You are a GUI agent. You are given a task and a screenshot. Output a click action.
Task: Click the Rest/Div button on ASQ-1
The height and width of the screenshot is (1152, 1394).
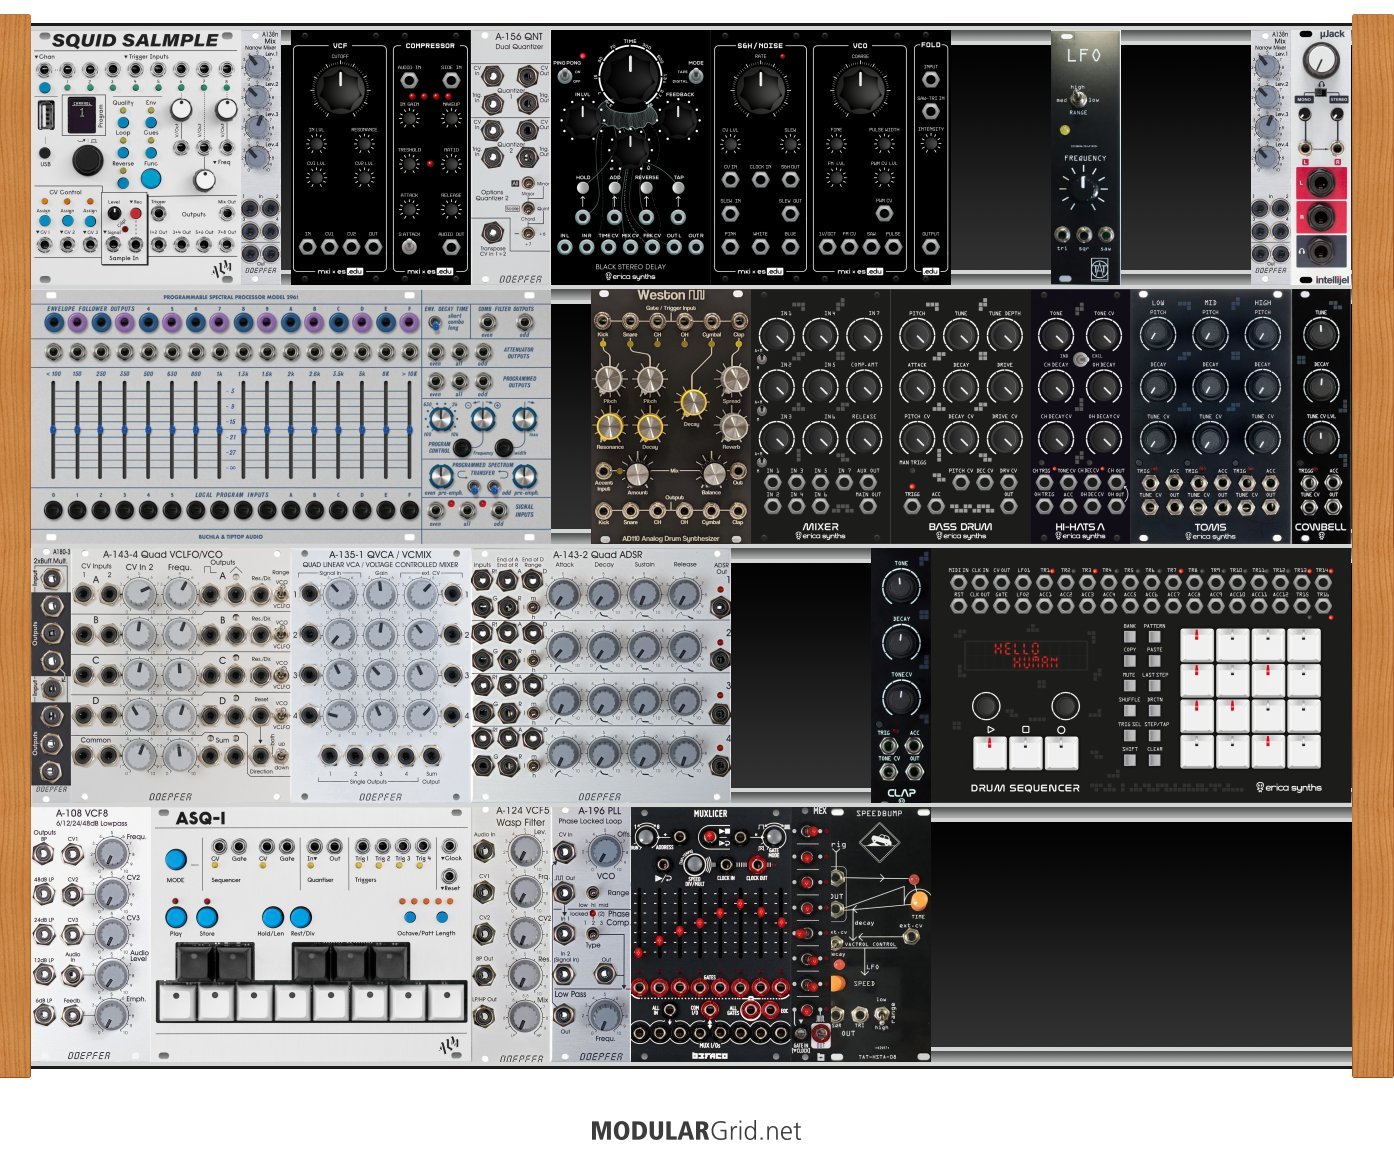301,917
